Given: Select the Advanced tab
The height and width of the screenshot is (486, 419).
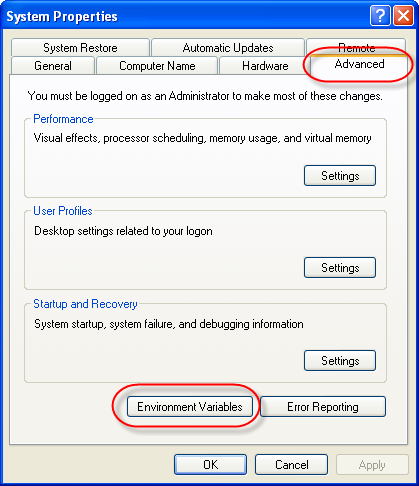Looking at the screenshot, I should [359, 64].
